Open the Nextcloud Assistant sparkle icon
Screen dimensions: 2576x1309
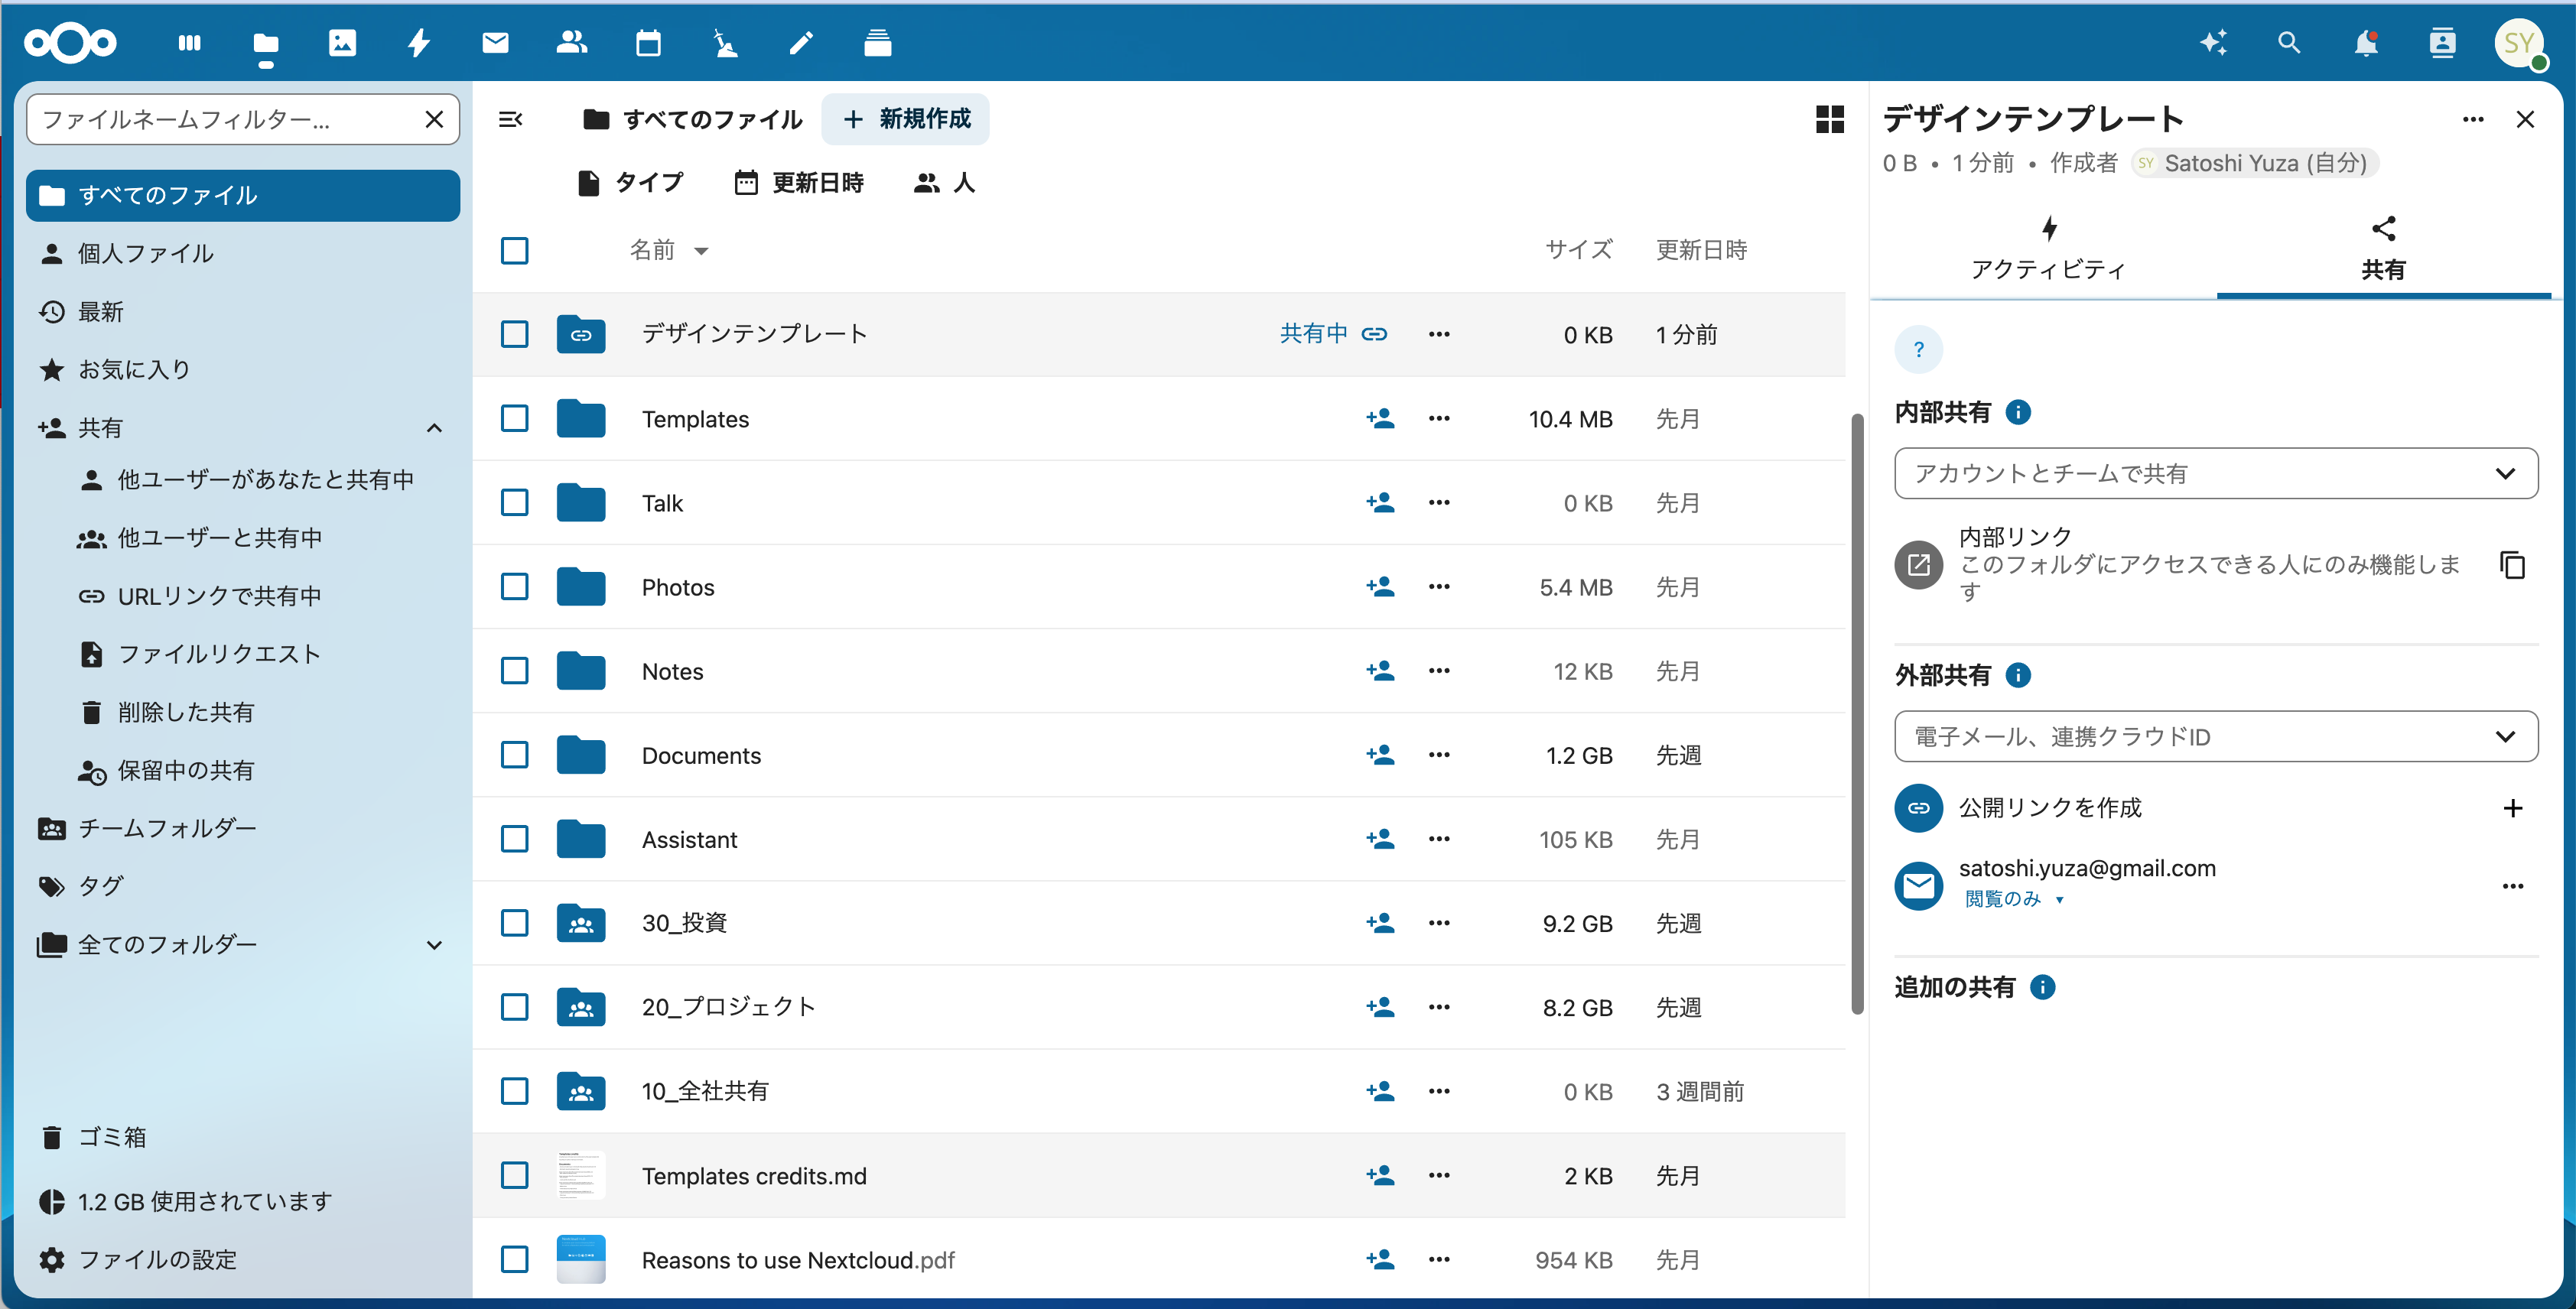(x=2213, y=43)
